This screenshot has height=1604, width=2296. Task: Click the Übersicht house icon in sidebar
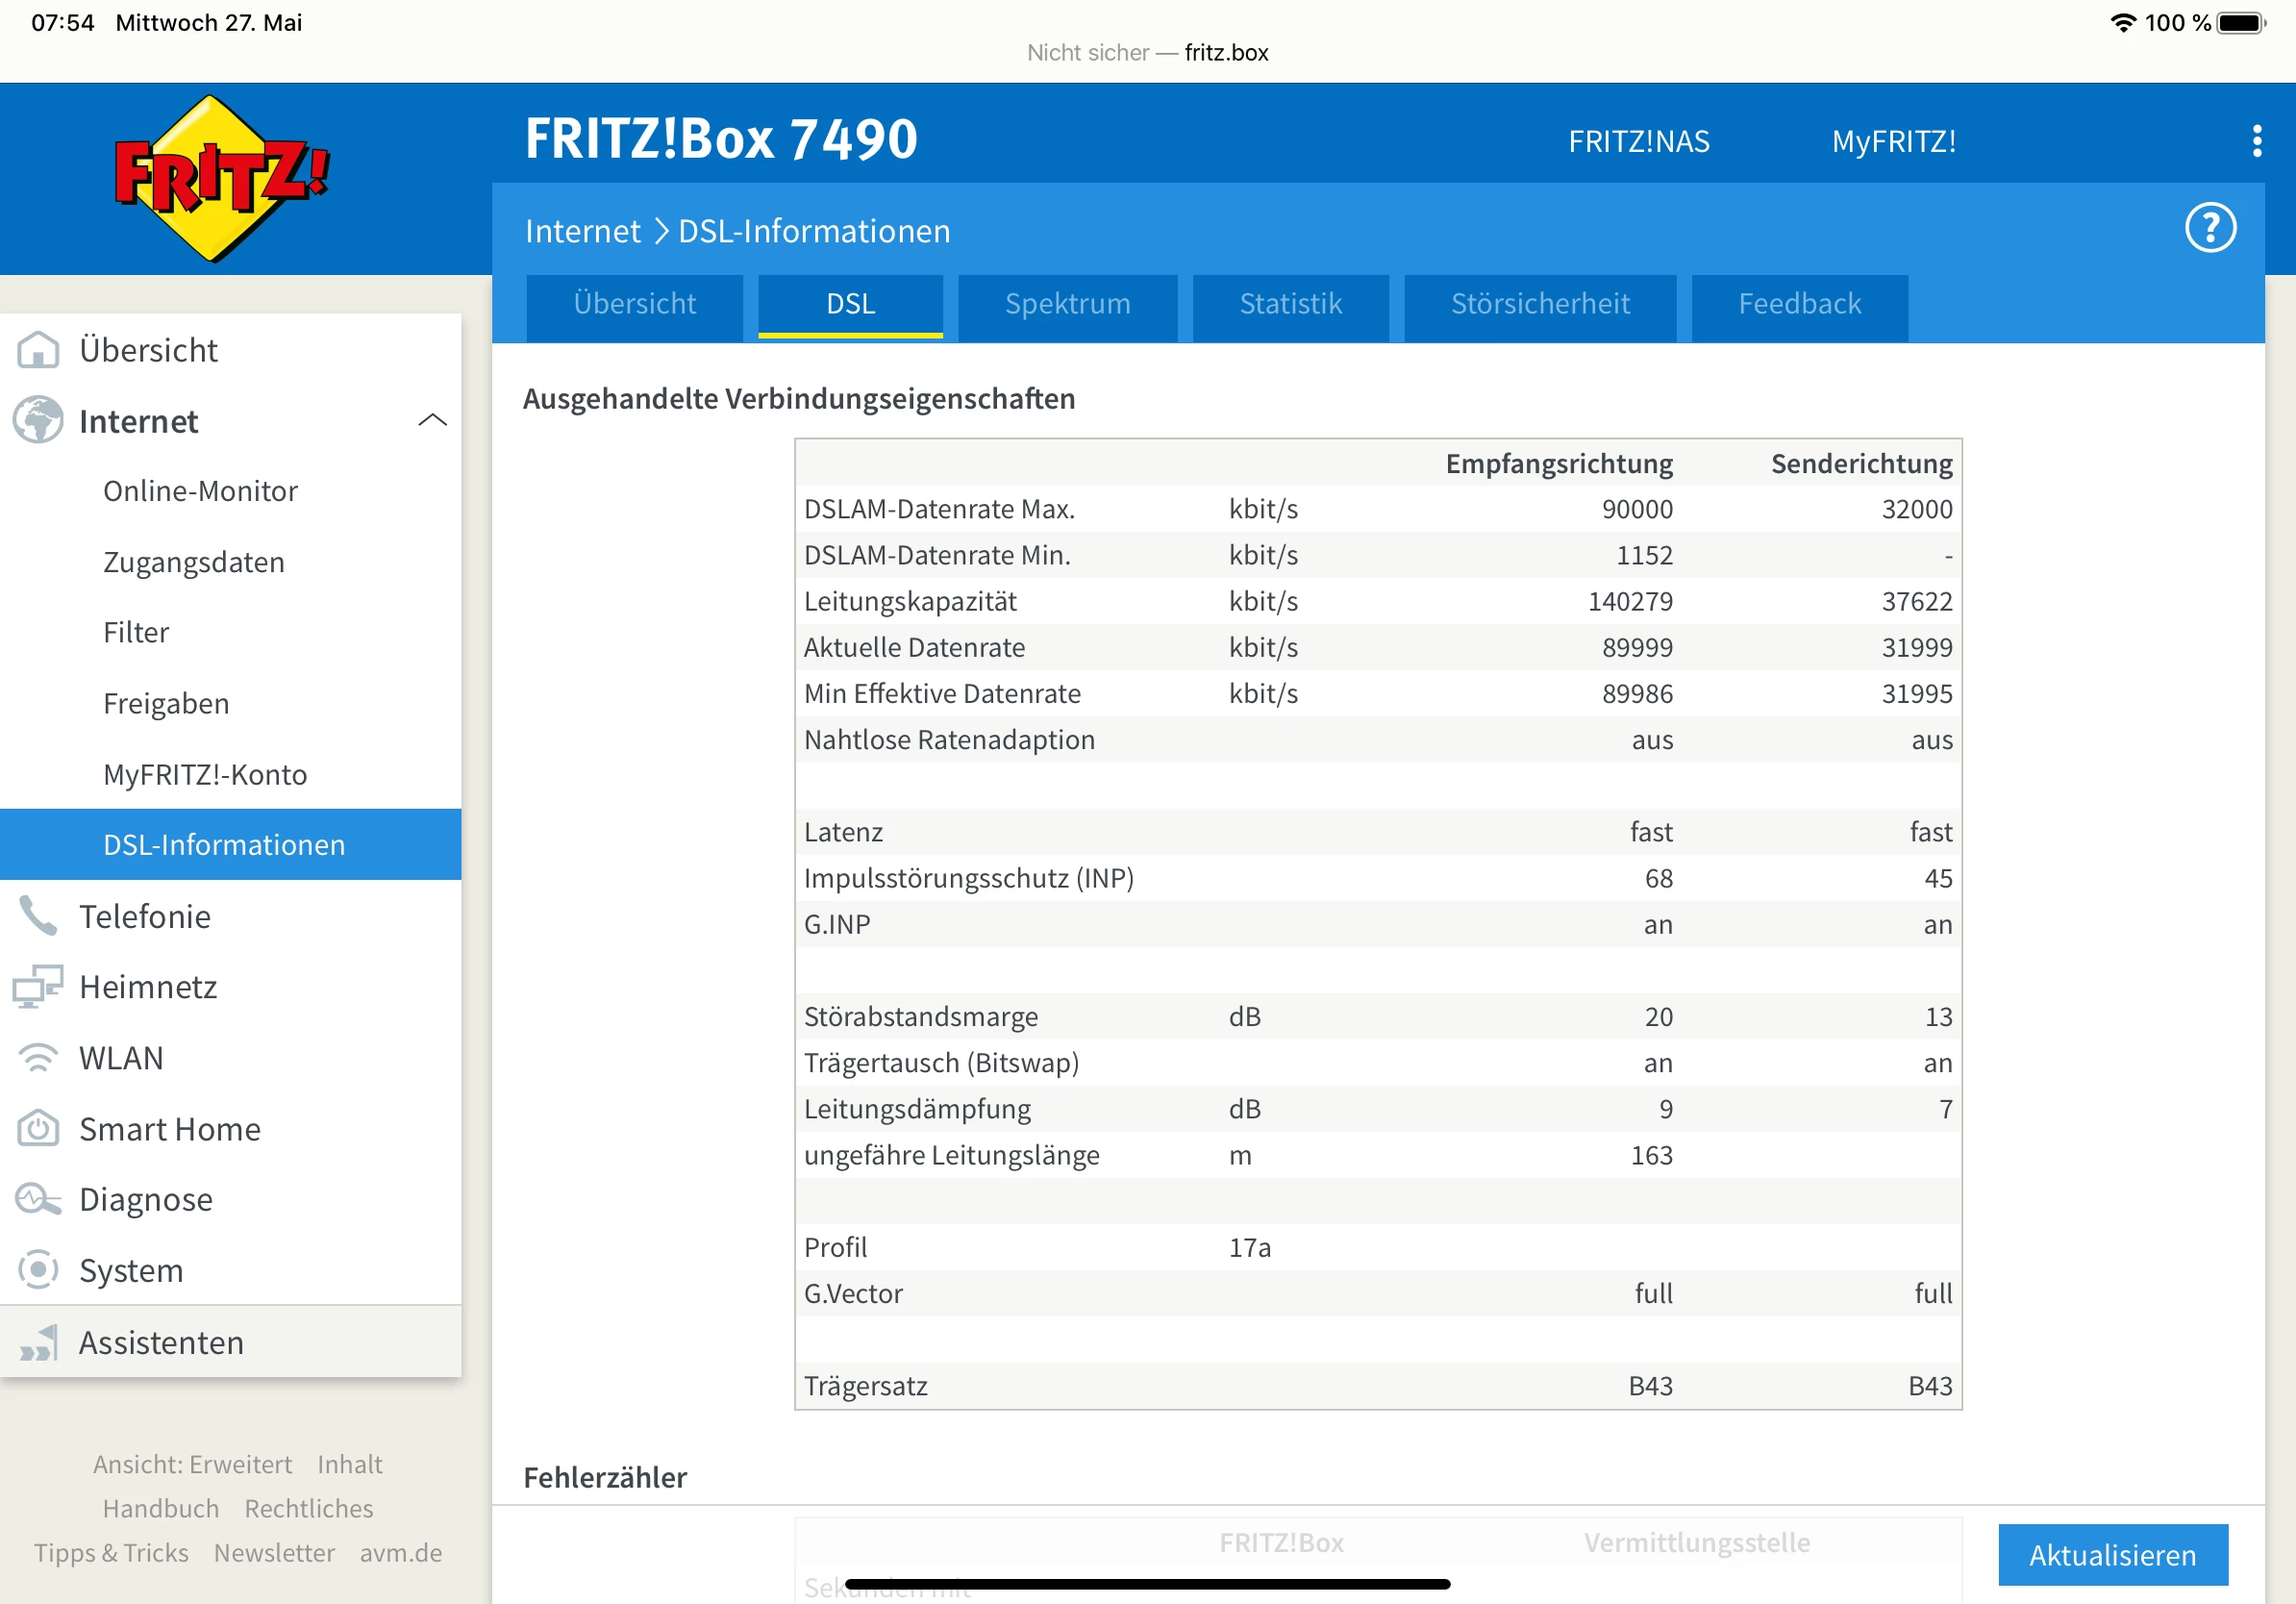[38, 350]
